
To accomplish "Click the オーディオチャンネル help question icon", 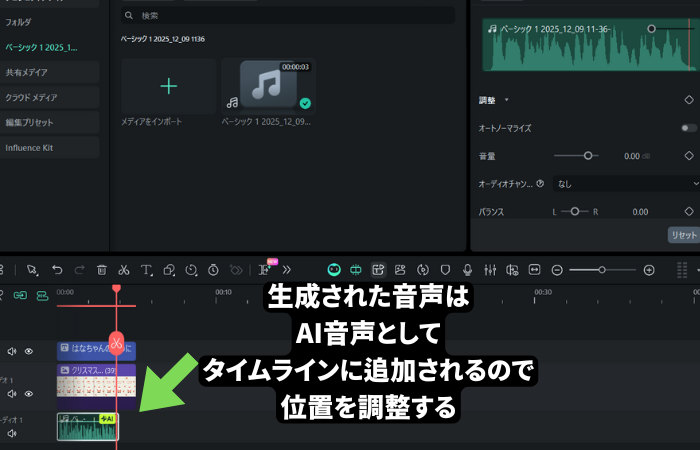I will [540, 183].
